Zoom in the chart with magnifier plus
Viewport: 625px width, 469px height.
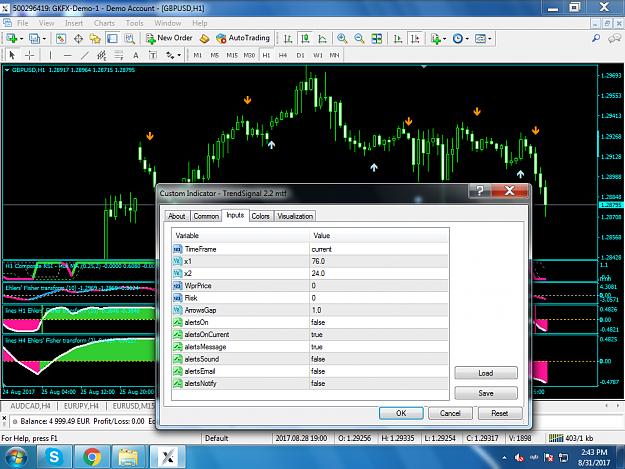click(x=342, y=39)
